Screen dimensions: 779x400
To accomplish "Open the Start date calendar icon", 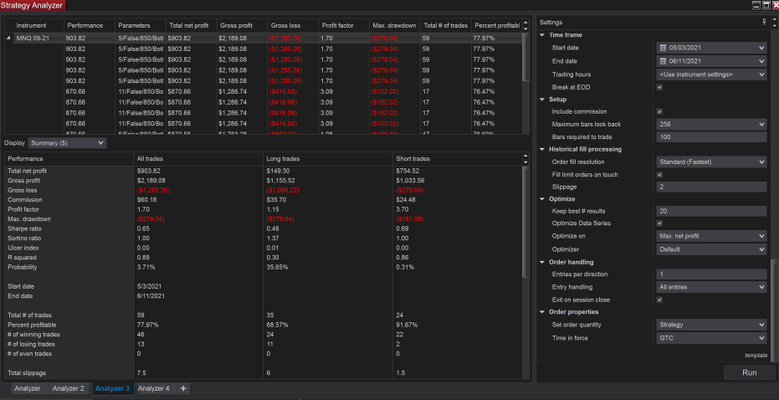I will [663, 48].
